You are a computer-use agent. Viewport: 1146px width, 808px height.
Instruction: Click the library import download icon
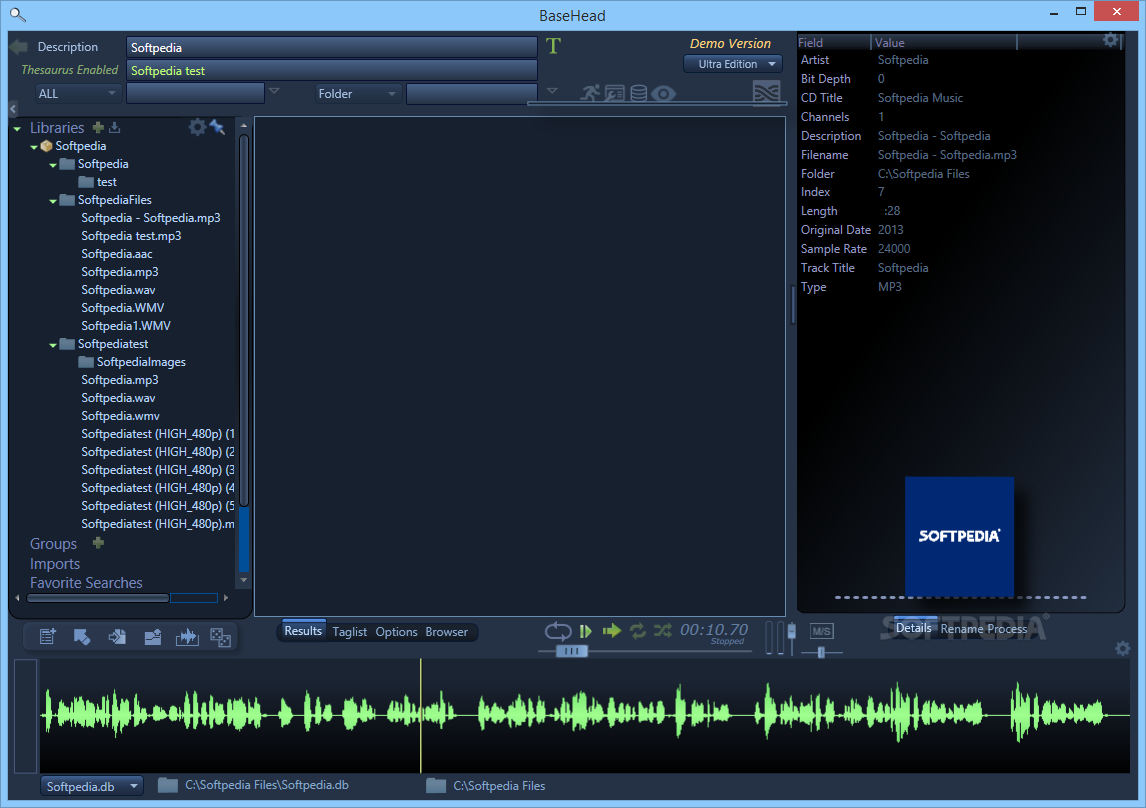pyautogui.click(x=115, y=127)
